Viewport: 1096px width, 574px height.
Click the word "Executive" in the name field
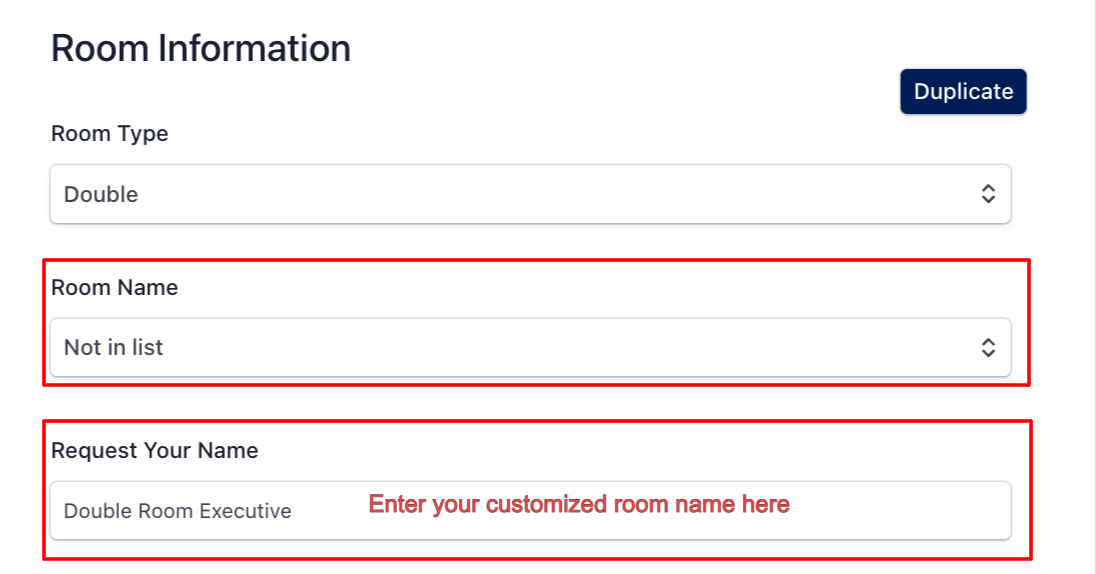click(245, 511)
